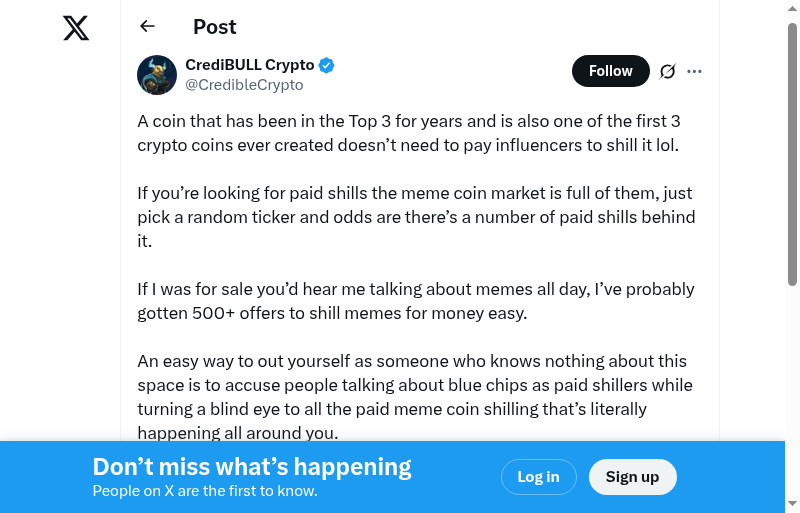Click the X logo
This screenshot has height=513, width=800.
76,28
